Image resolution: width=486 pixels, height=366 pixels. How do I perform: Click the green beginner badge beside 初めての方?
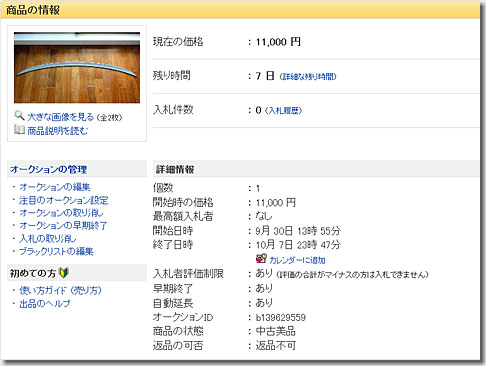pyautogui.click(x=63, y=273)
